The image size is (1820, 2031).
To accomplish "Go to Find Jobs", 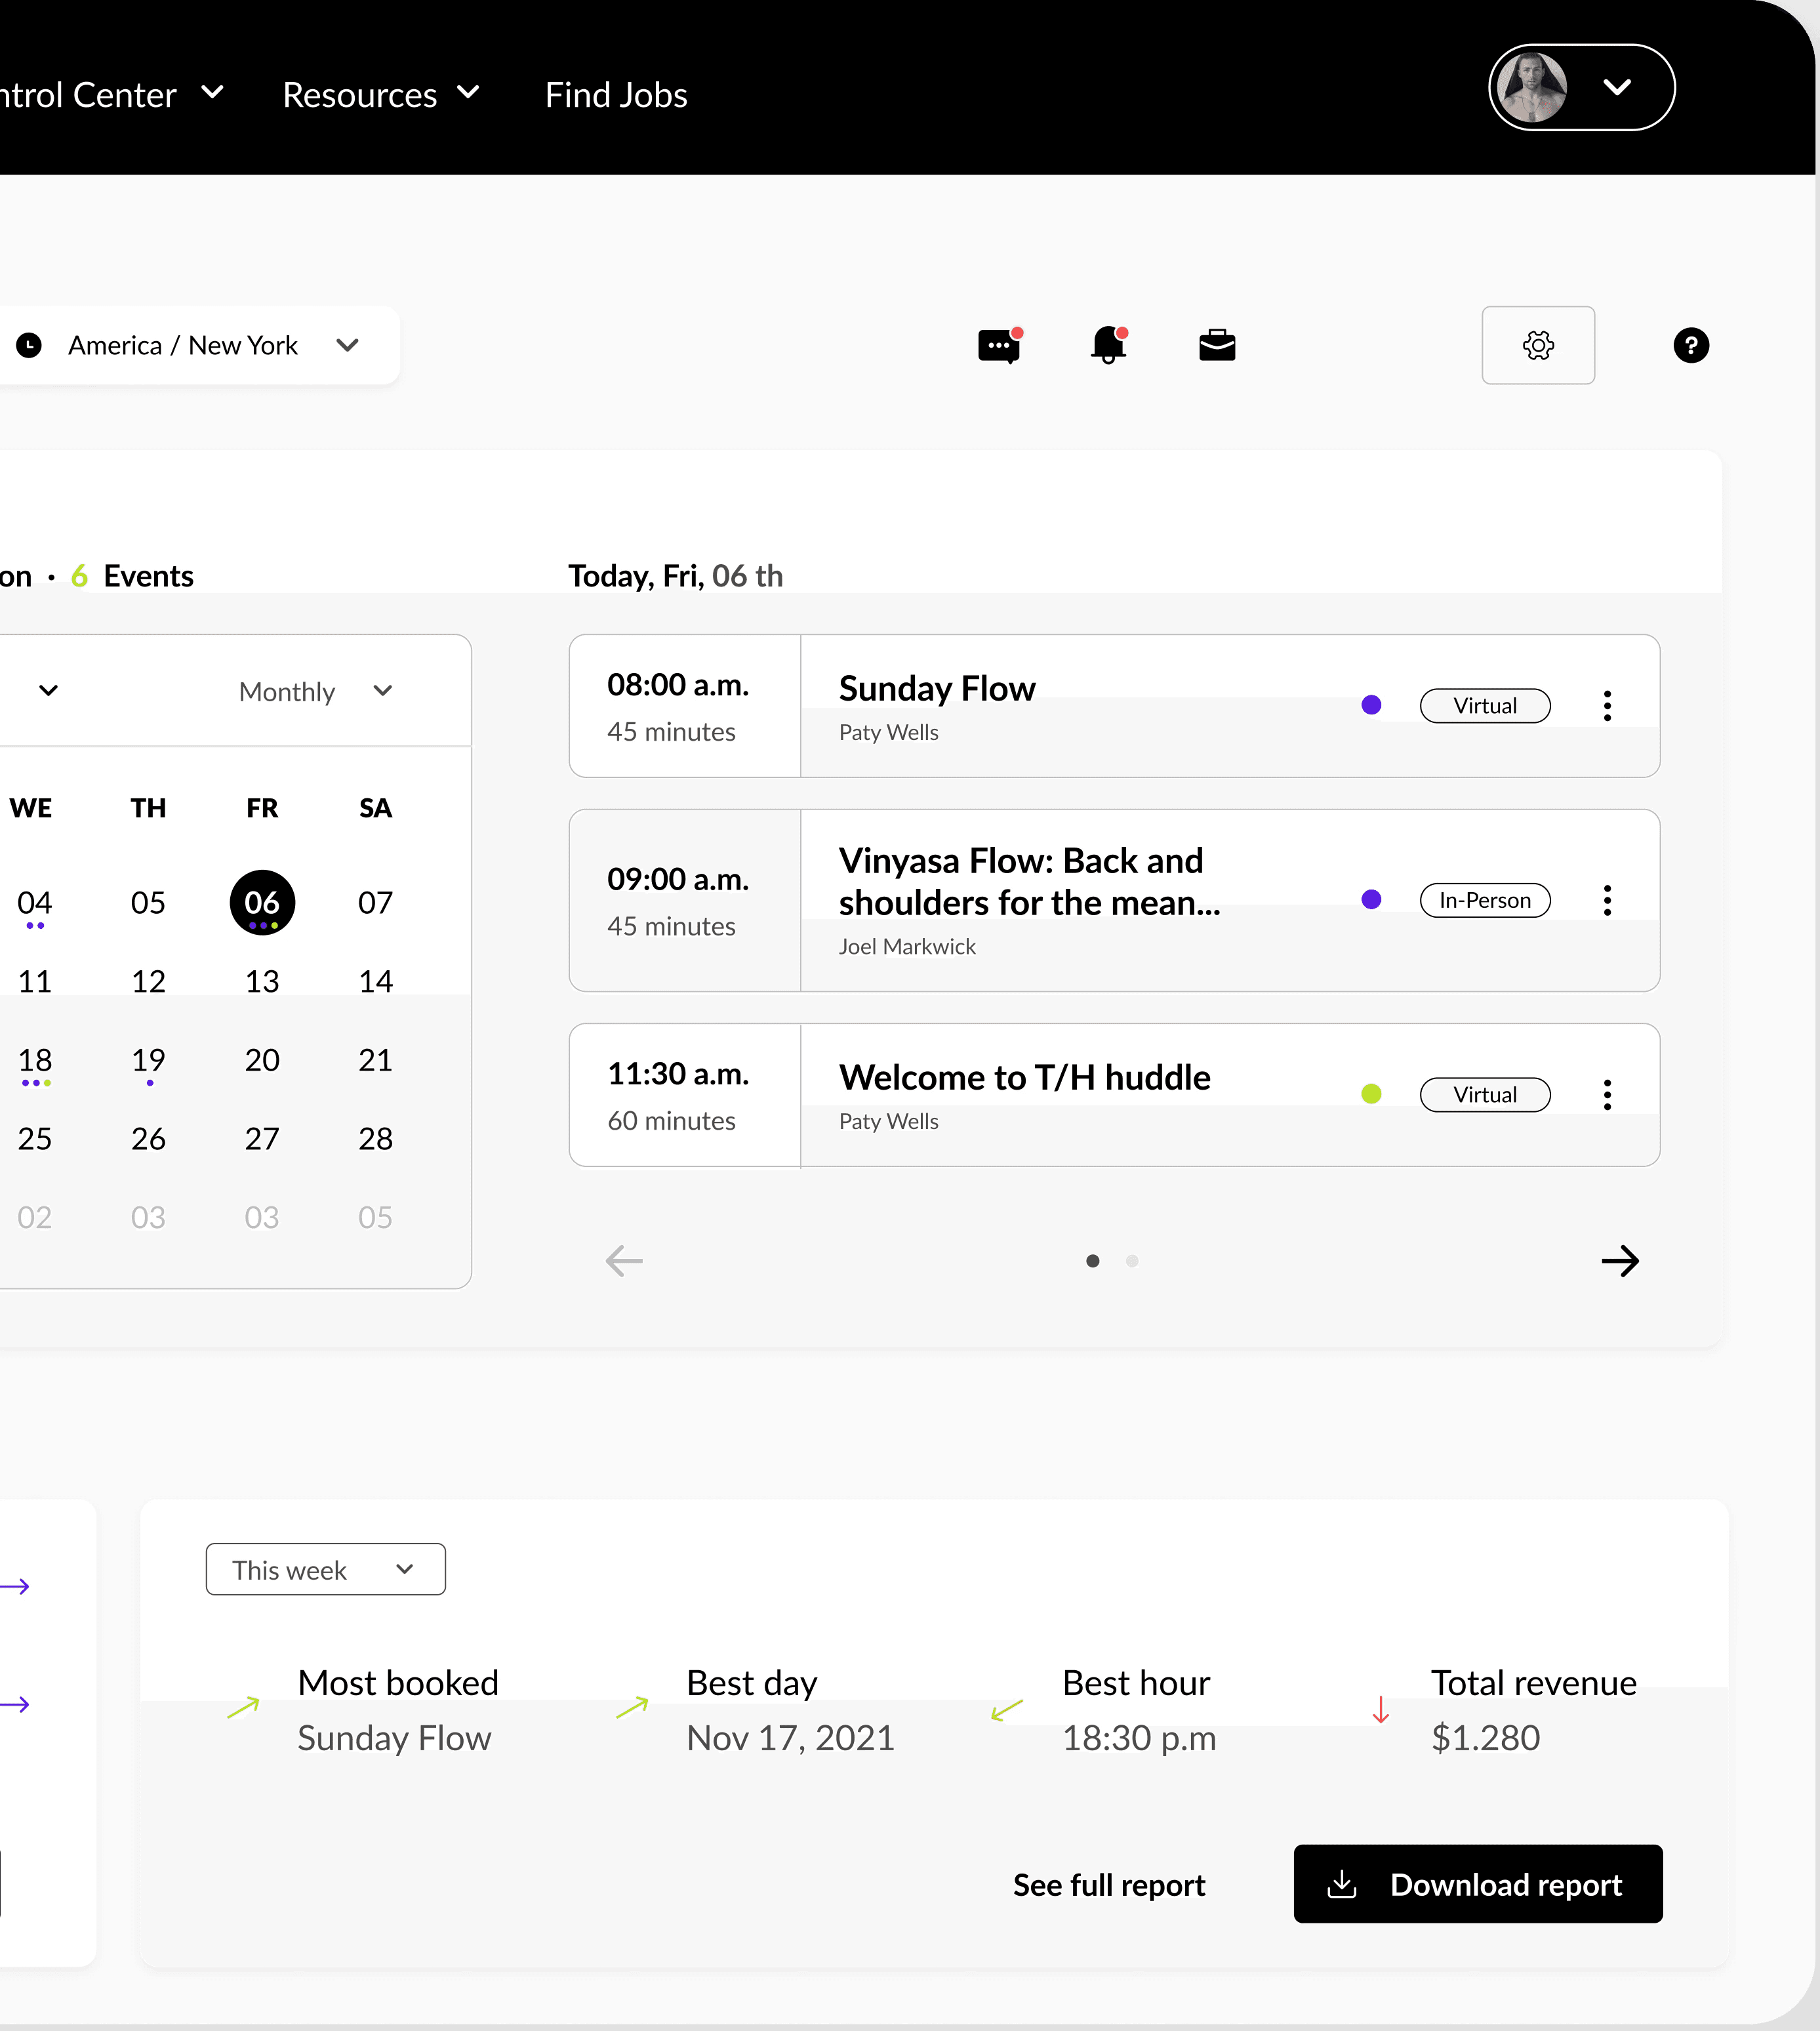I will point(616,95).
